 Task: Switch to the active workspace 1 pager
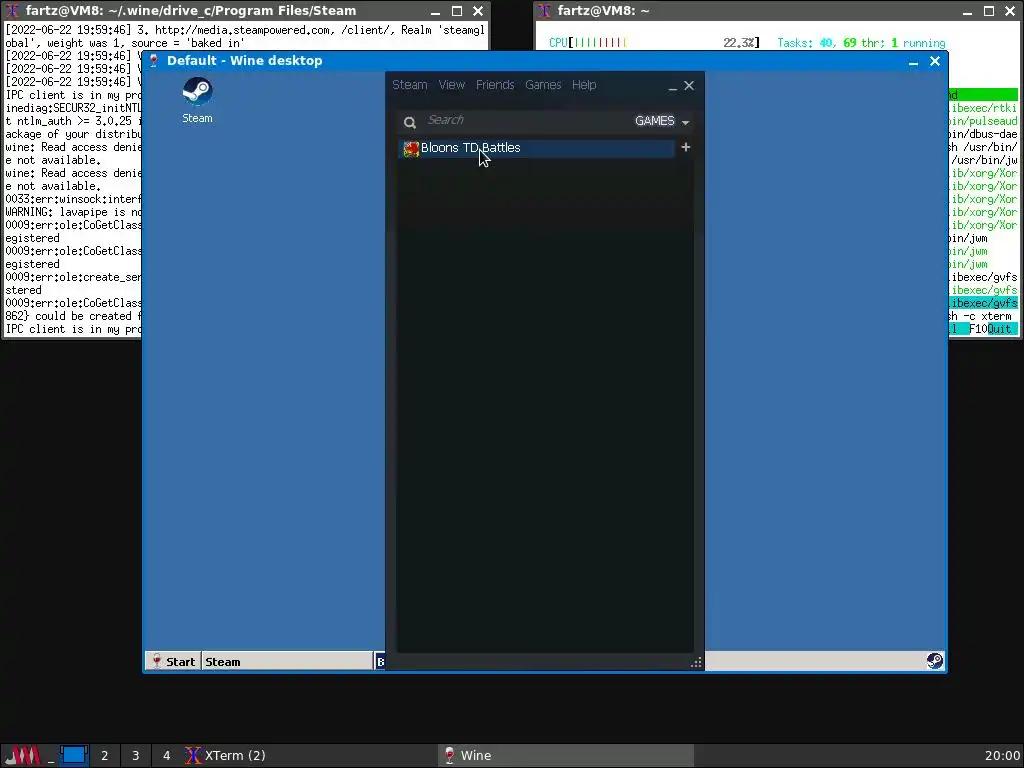point(74,756)
